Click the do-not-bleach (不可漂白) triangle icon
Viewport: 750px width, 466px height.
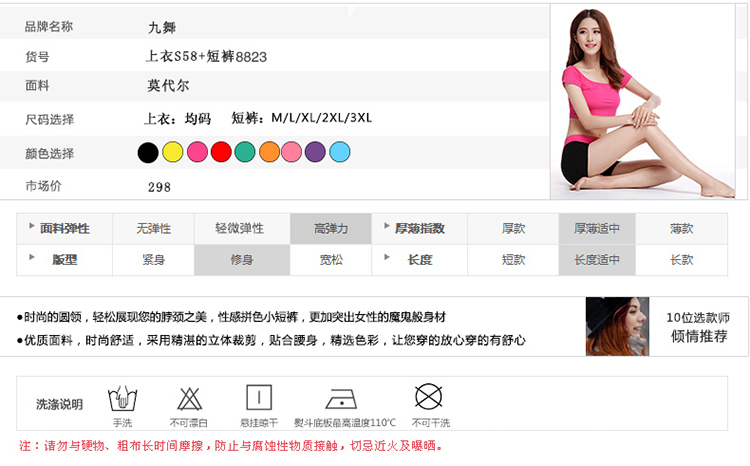click(x=190, y=396)
